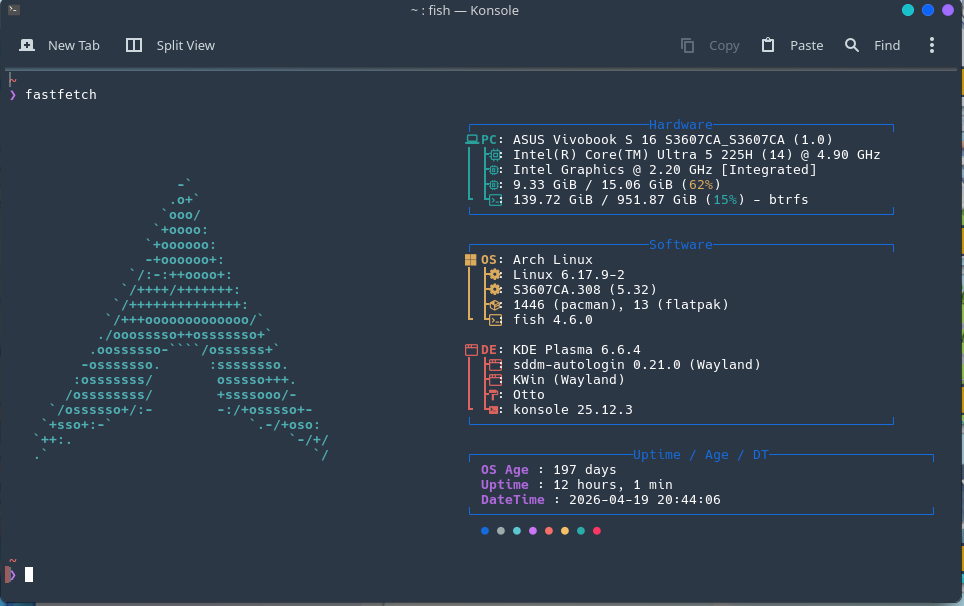
Task: Click the Software section heading
Action: 681,245
